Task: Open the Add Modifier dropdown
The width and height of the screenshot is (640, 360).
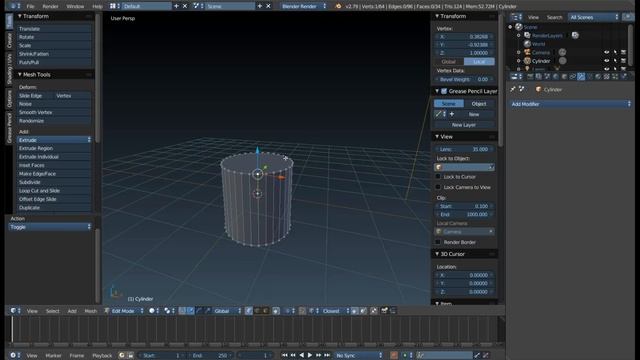Action: click(571, 104)
